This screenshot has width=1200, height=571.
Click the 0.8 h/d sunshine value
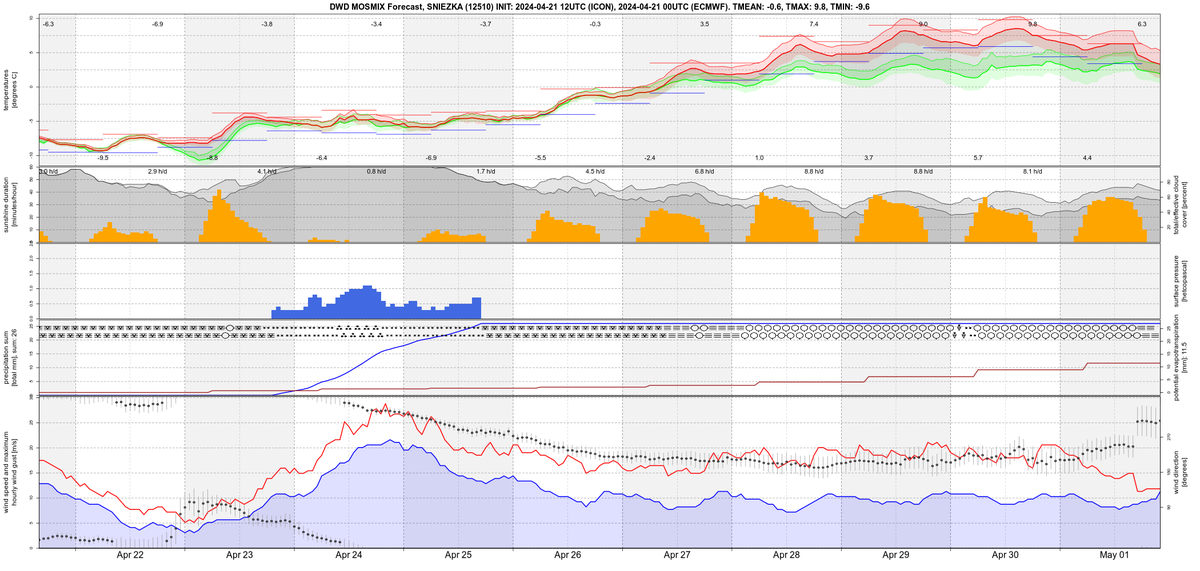[376, 172]
